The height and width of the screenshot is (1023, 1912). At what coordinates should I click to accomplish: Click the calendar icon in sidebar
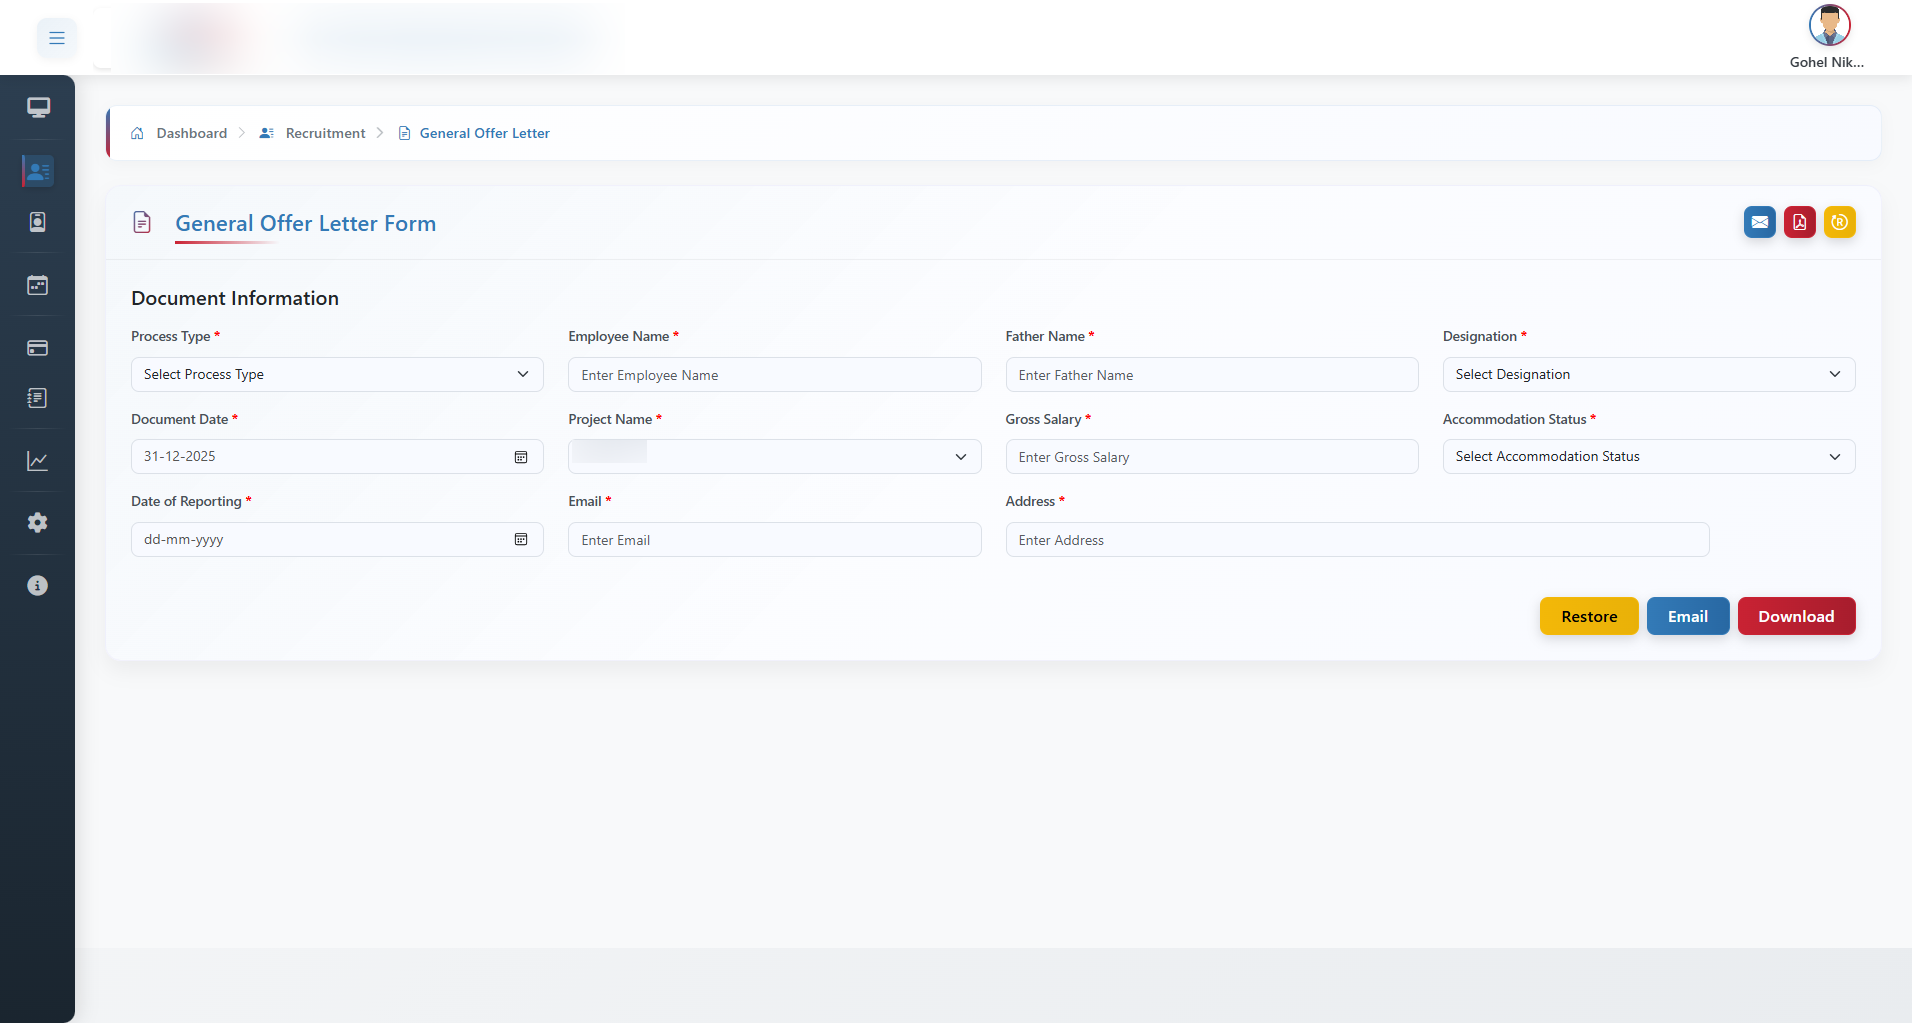(38, 286)
